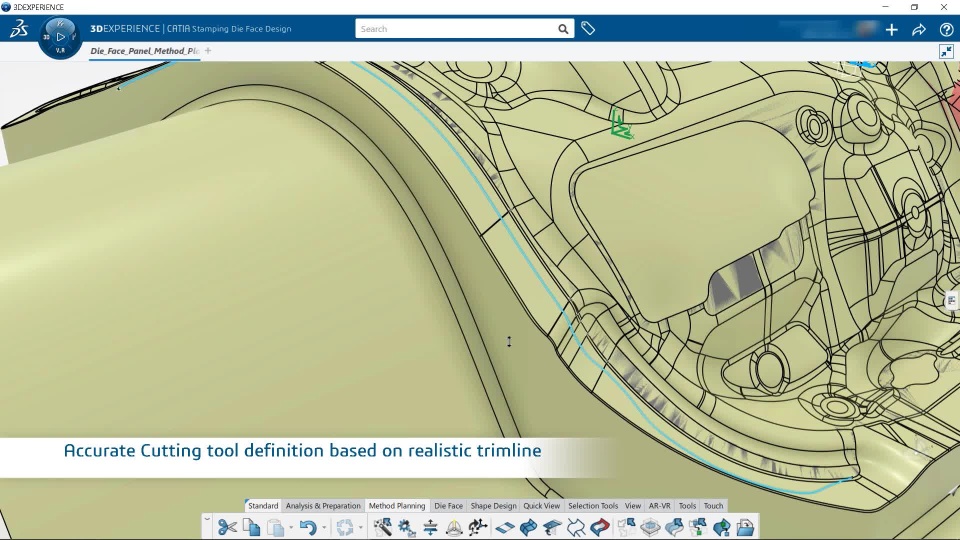The width and height of the screenshot is (960, 540).
Task: Select the flat blue surface tool icon
Action: point(504,527)
